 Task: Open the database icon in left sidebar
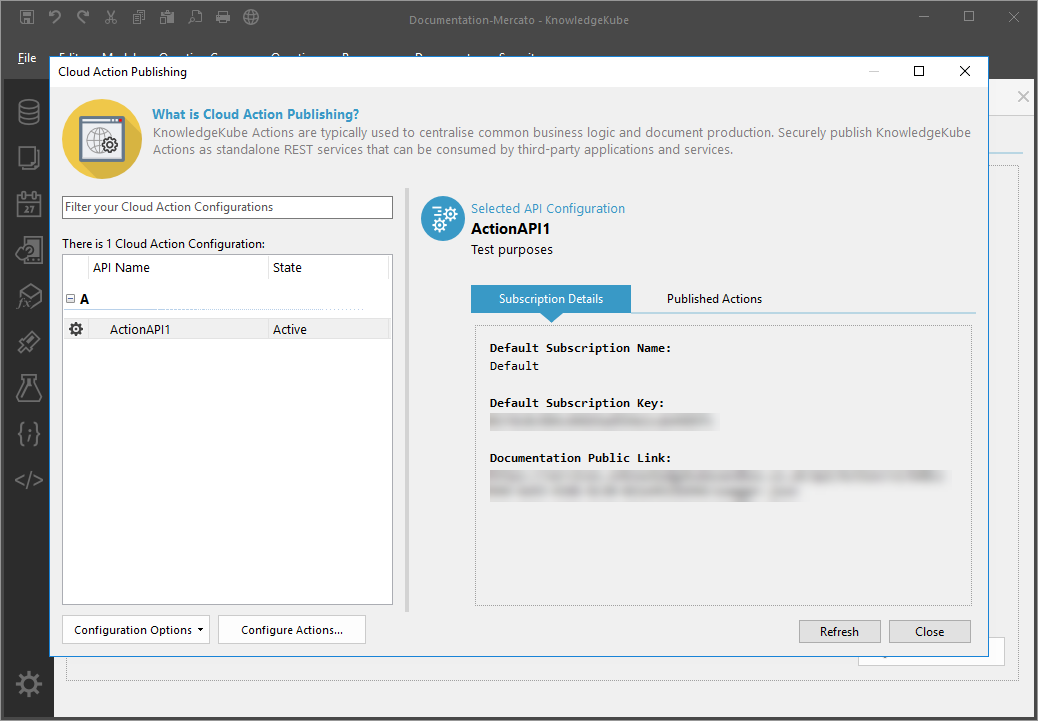28,112
